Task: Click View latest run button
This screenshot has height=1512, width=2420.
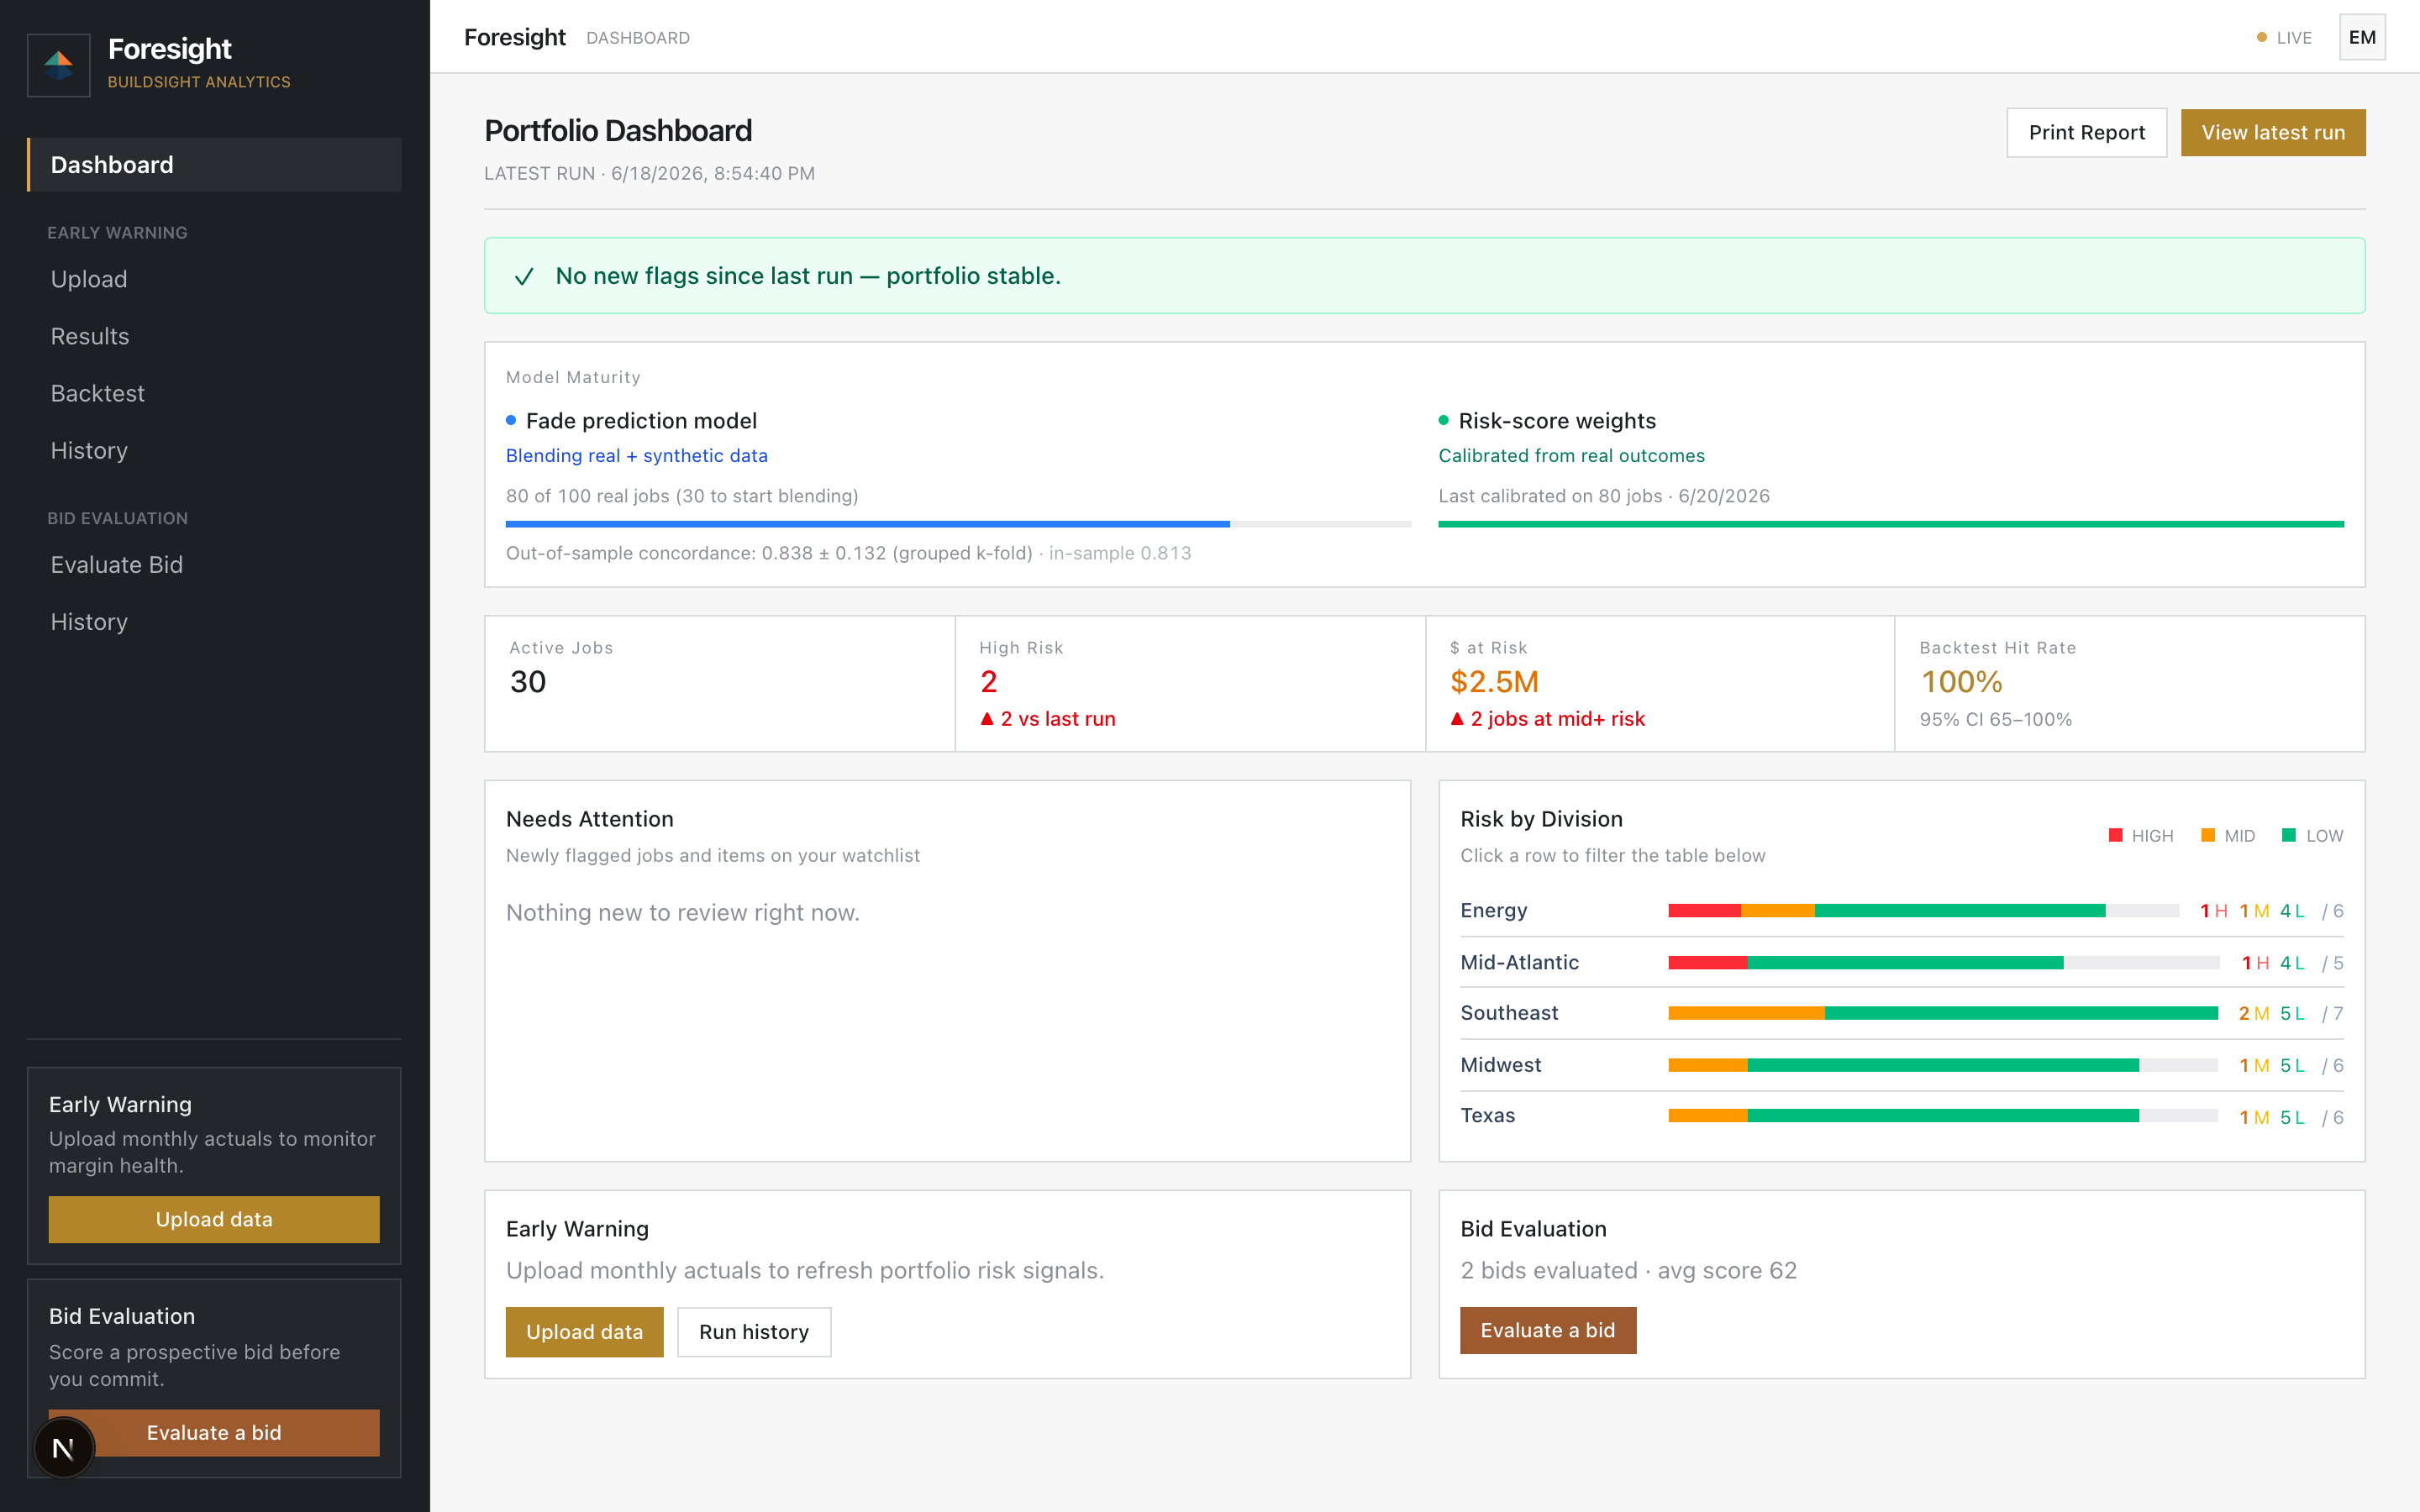Action: pyautogui.click(x=2273, y=133)
